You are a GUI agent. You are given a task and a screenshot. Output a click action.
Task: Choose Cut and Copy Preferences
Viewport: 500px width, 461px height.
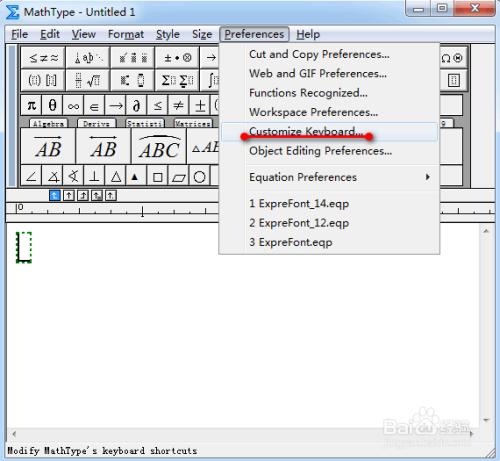tap(329, 54)
